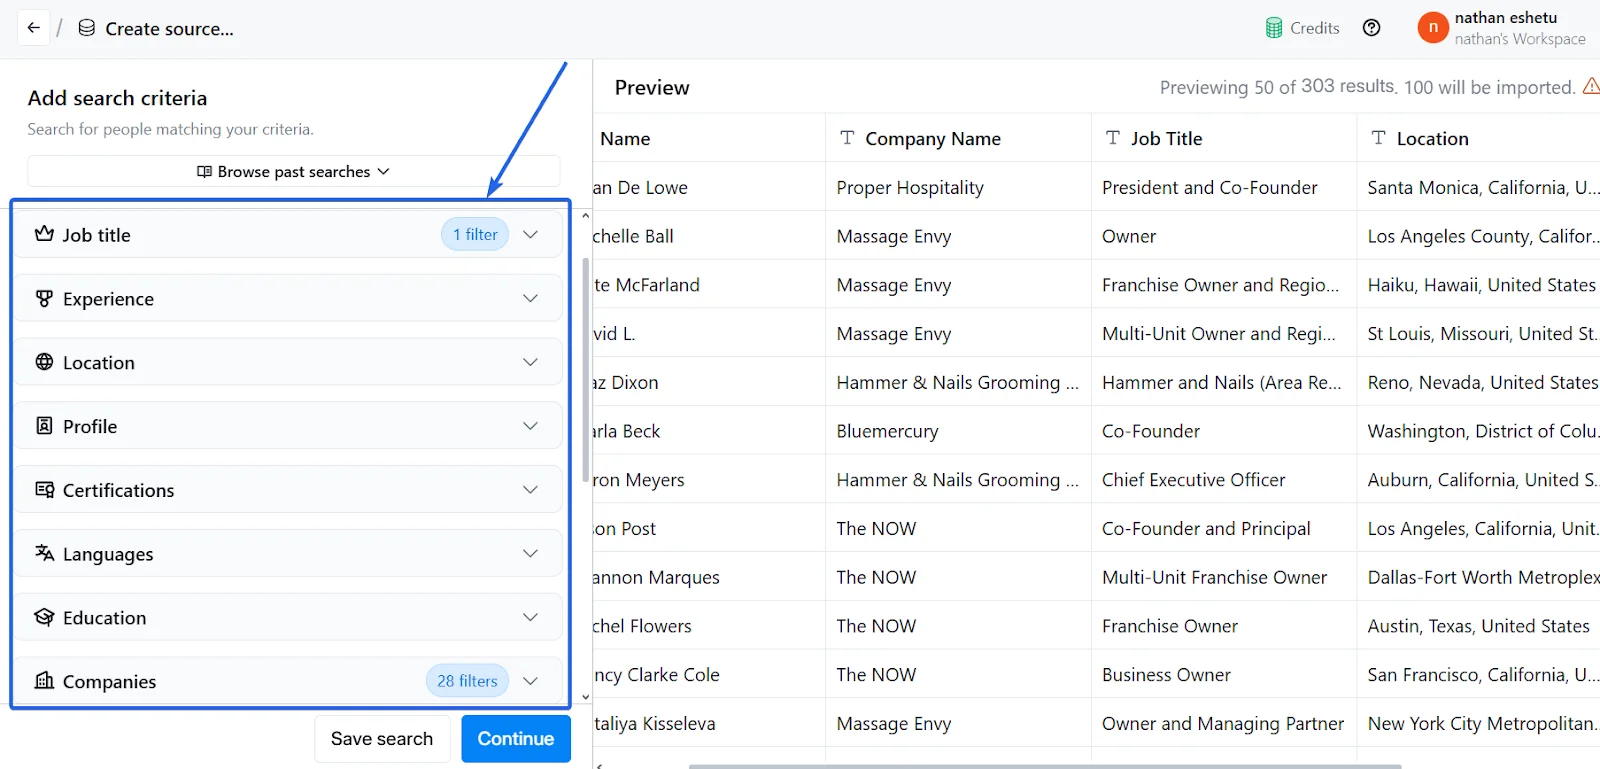Click the Languages translate icon
1600x769 pixels.
[44, 553]
